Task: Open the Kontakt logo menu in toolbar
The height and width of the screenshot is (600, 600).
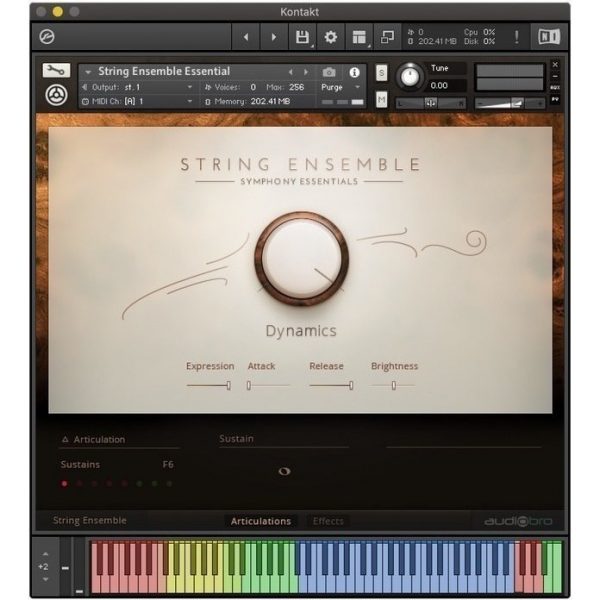Action: pyautogui.click(x=47, y=37)
